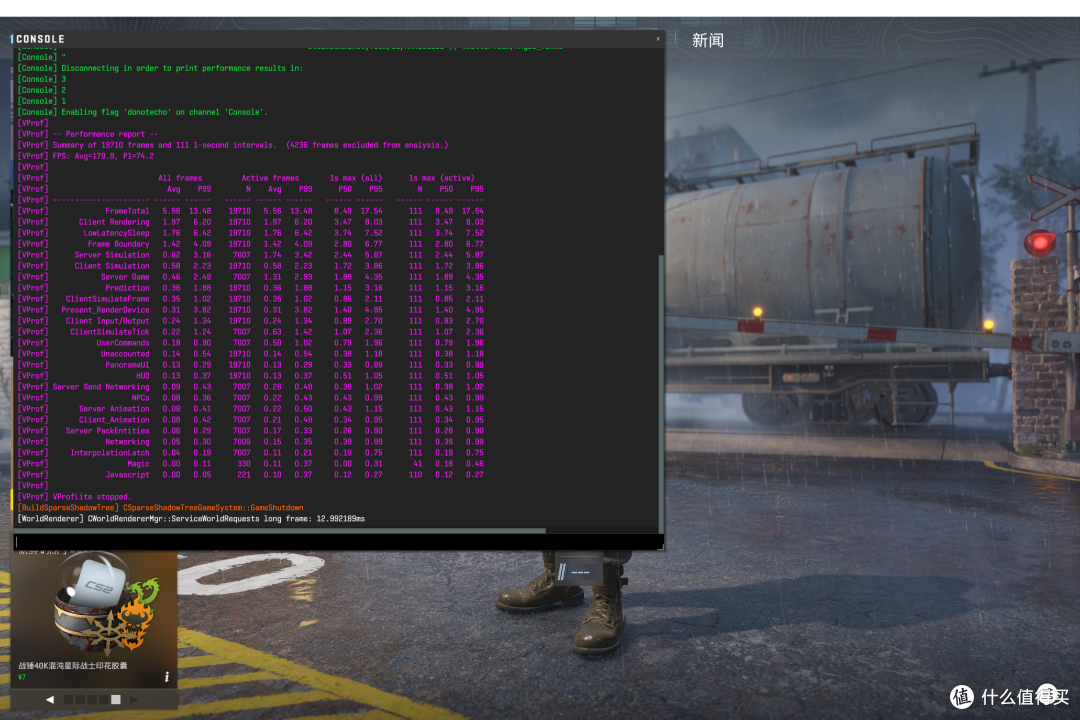This screenshot has height=720, width=1080.
Task: Open info icon on the sticker capsule card
Action: click(x=167, y=677)
